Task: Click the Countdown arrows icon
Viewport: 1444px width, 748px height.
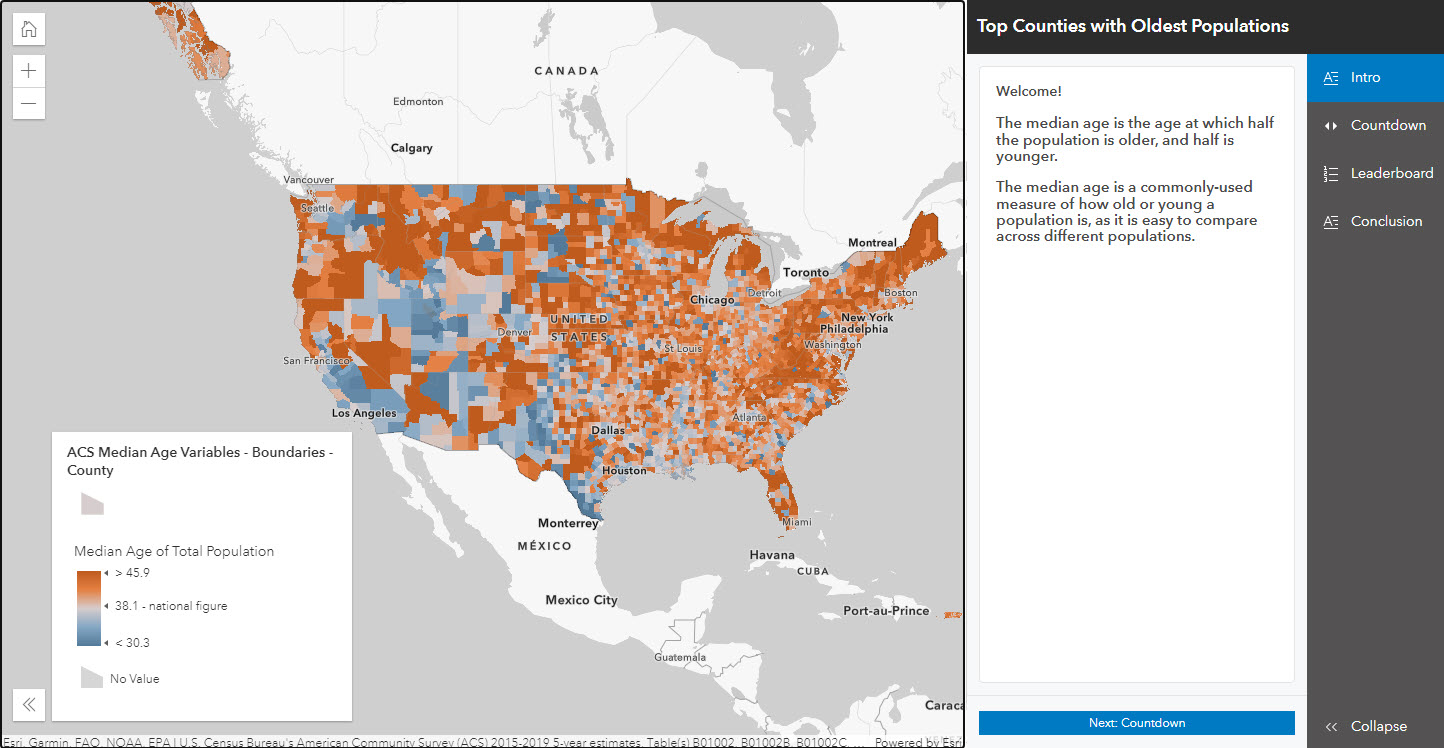Action: click(1331, 126)
